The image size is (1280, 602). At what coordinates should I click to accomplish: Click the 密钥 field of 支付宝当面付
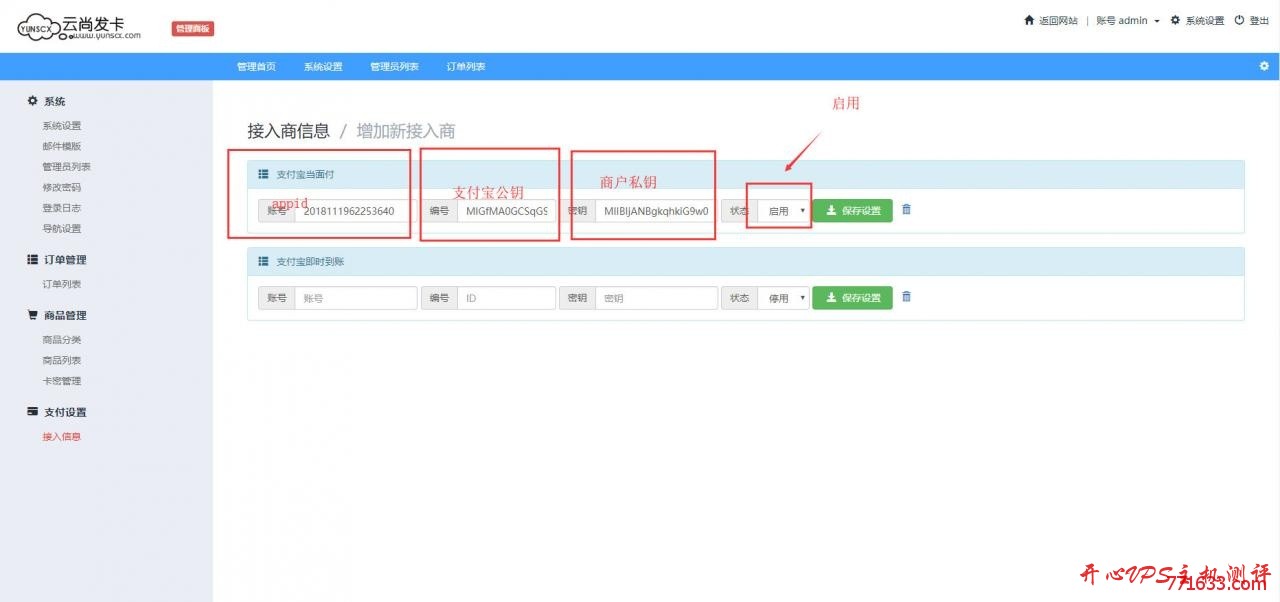(x=656, y=211)
